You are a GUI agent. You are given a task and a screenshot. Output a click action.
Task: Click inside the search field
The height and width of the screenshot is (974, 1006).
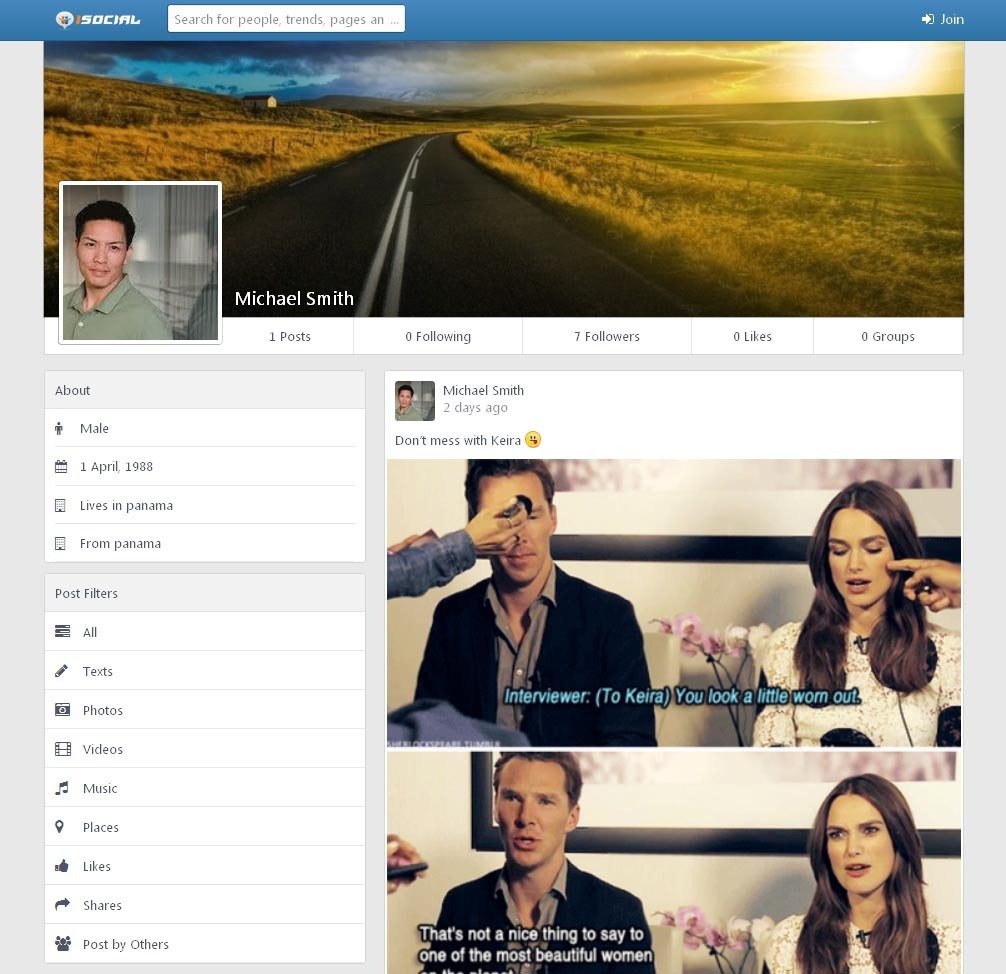coord(286,19)
